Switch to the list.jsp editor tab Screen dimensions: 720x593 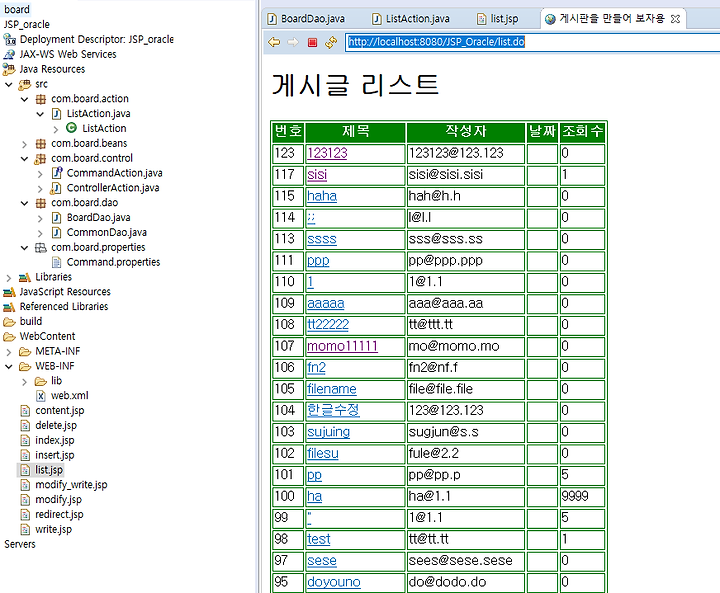pos(498,19)
